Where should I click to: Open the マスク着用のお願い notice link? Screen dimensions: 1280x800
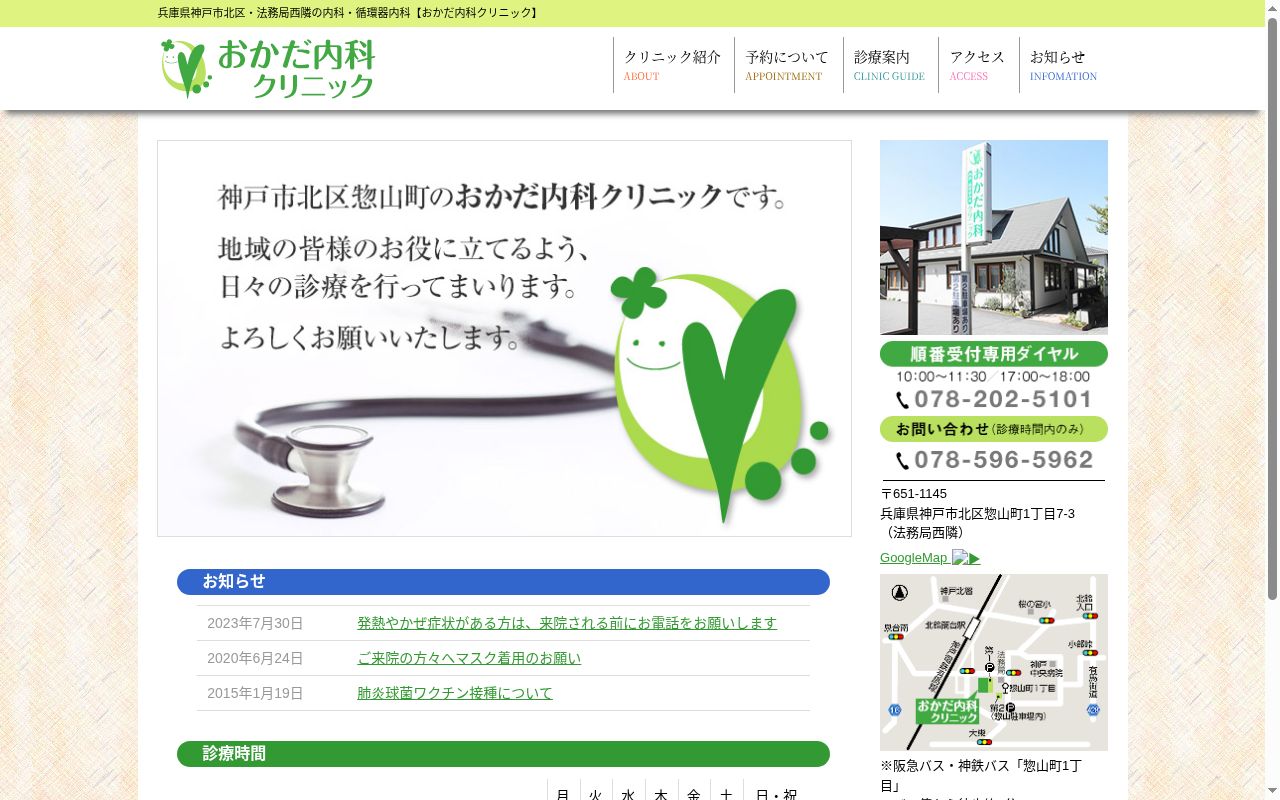pos(469,658)
